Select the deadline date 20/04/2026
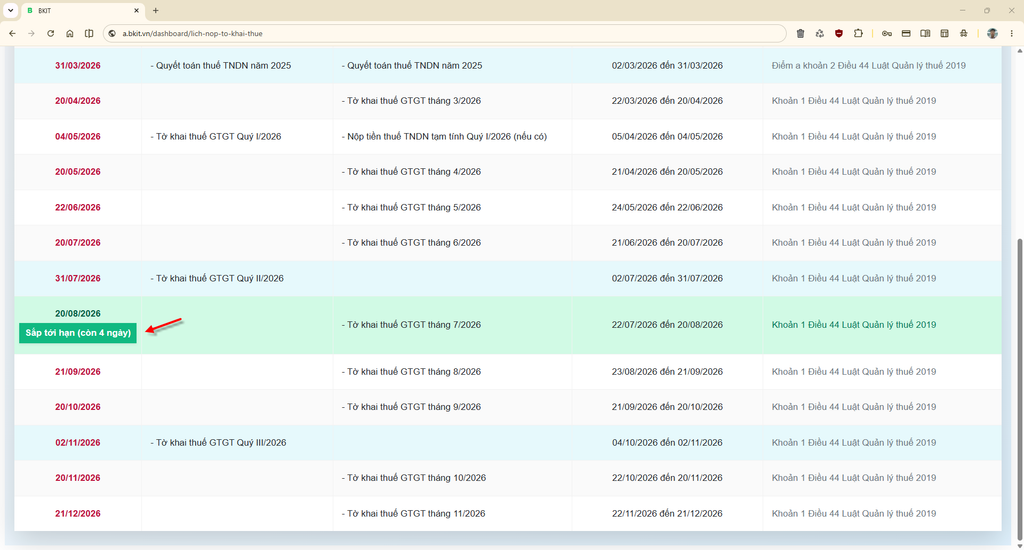Image resolution: width=1024 pixels, height=550 pixels. click(x=78, y=101)
